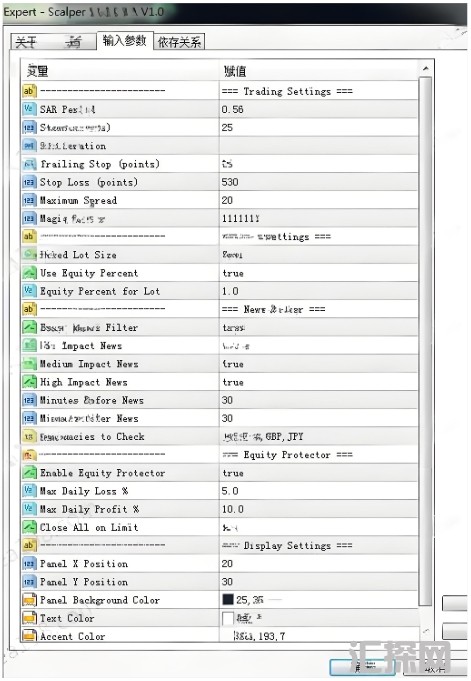Click the confirm button at the bottom

pos(361,666)
